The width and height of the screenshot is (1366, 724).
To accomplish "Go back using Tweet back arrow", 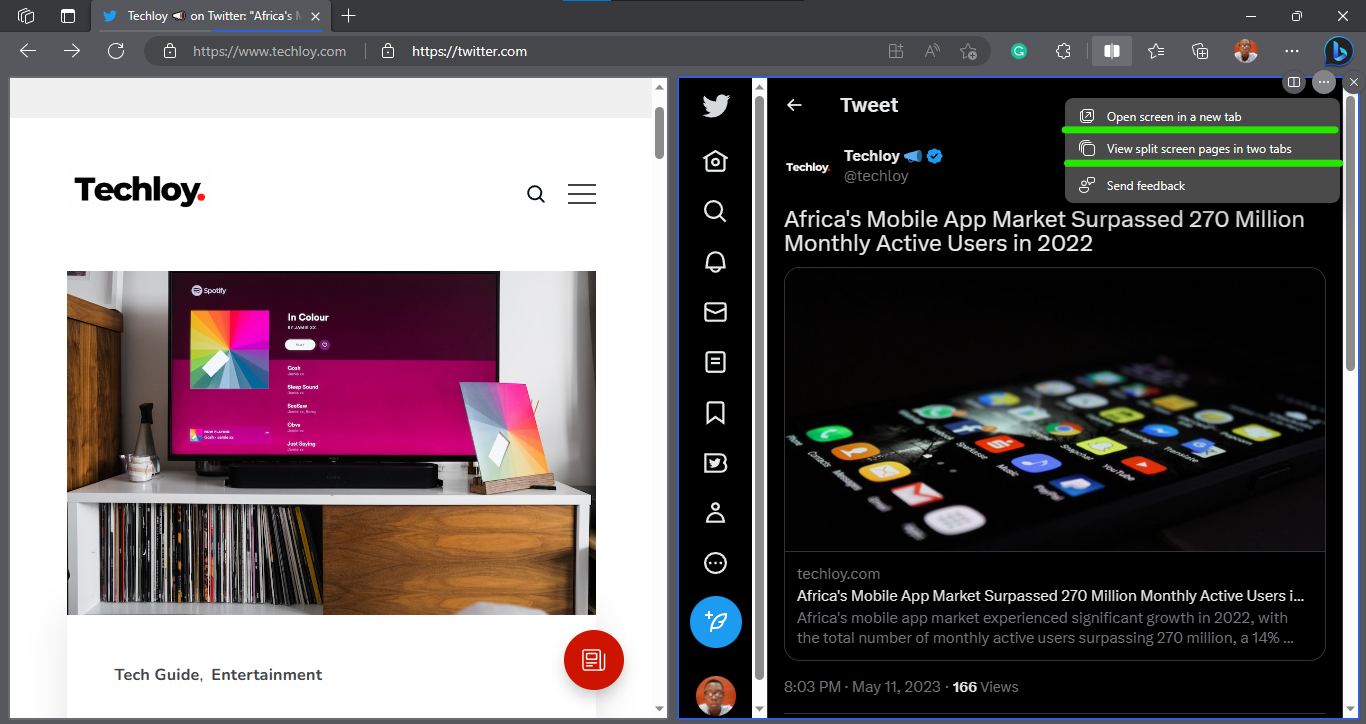I will [794, 105].
